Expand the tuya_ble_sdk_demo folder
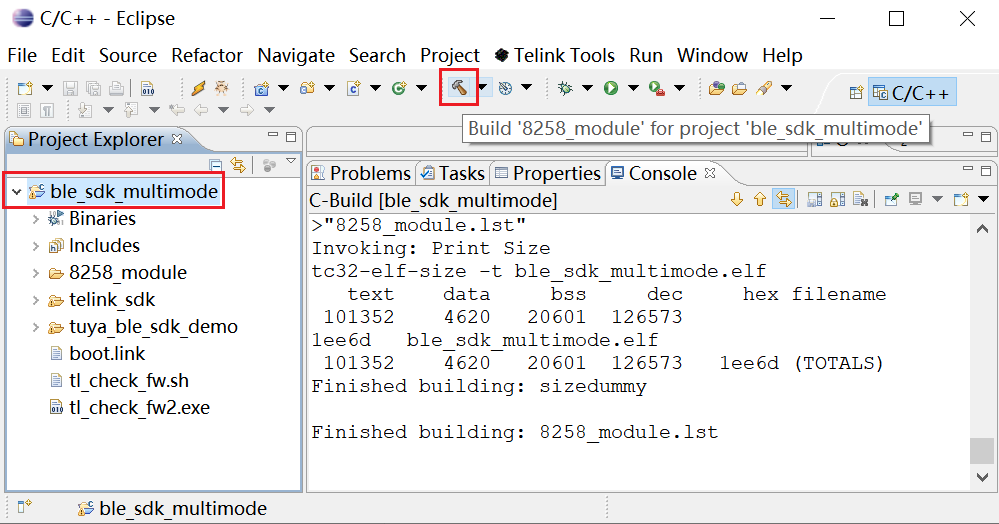The width and height of the screenshot is (999, 524). [x=36, y=327]
